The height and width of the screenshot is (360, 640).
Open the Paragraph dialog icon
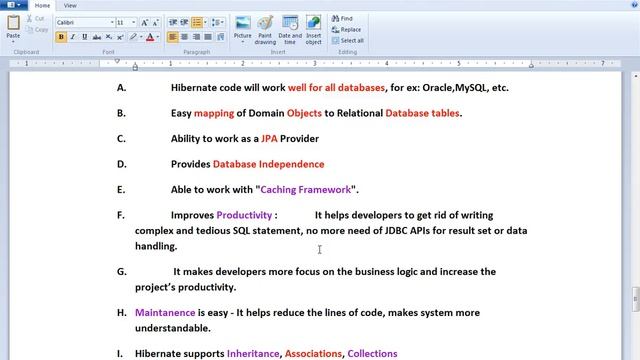coord(221,37)
